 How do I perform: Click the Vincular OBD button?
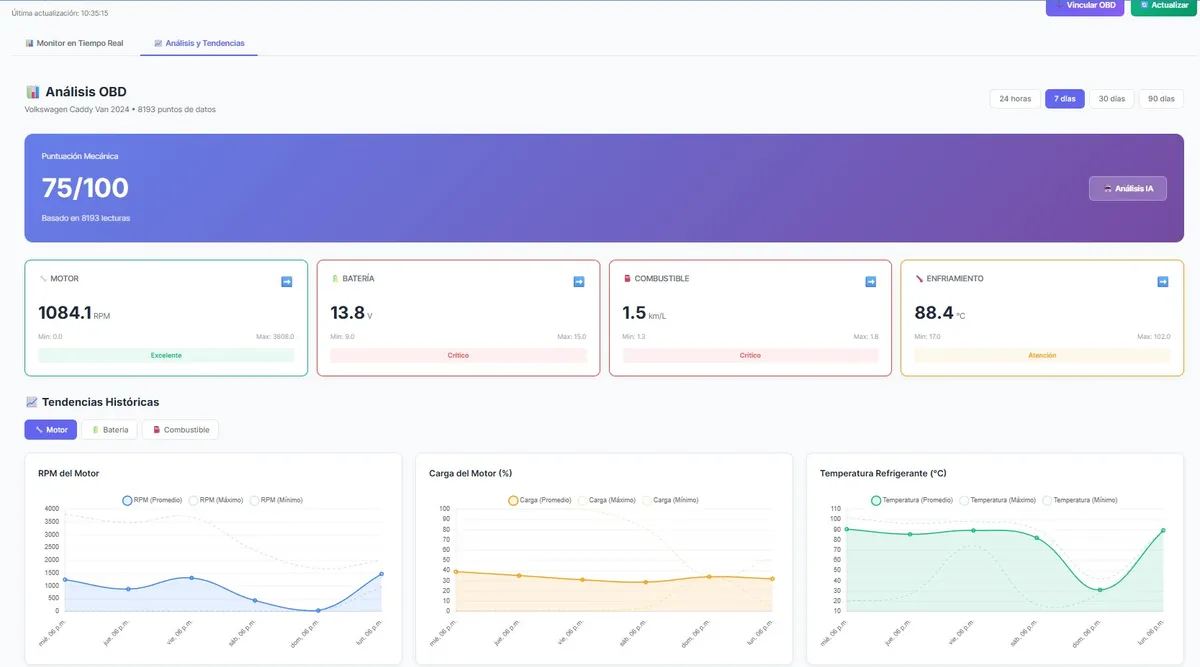[1085, 5]
